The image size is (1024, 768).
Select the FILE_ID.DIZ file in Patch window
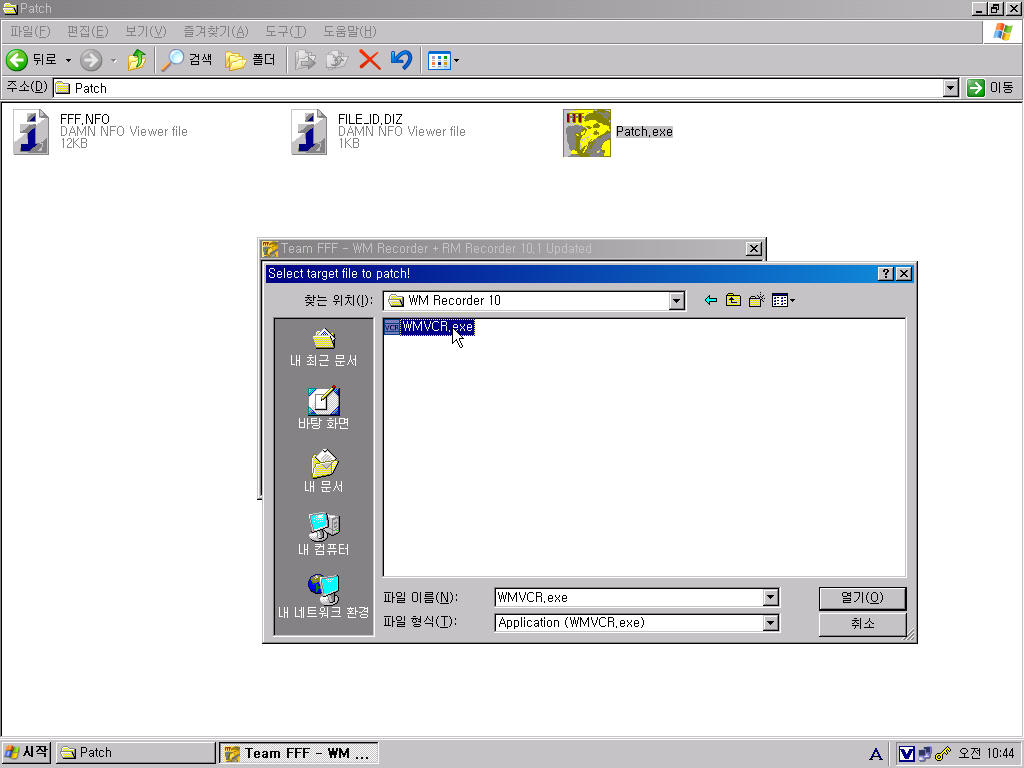(x=379, y=131)
